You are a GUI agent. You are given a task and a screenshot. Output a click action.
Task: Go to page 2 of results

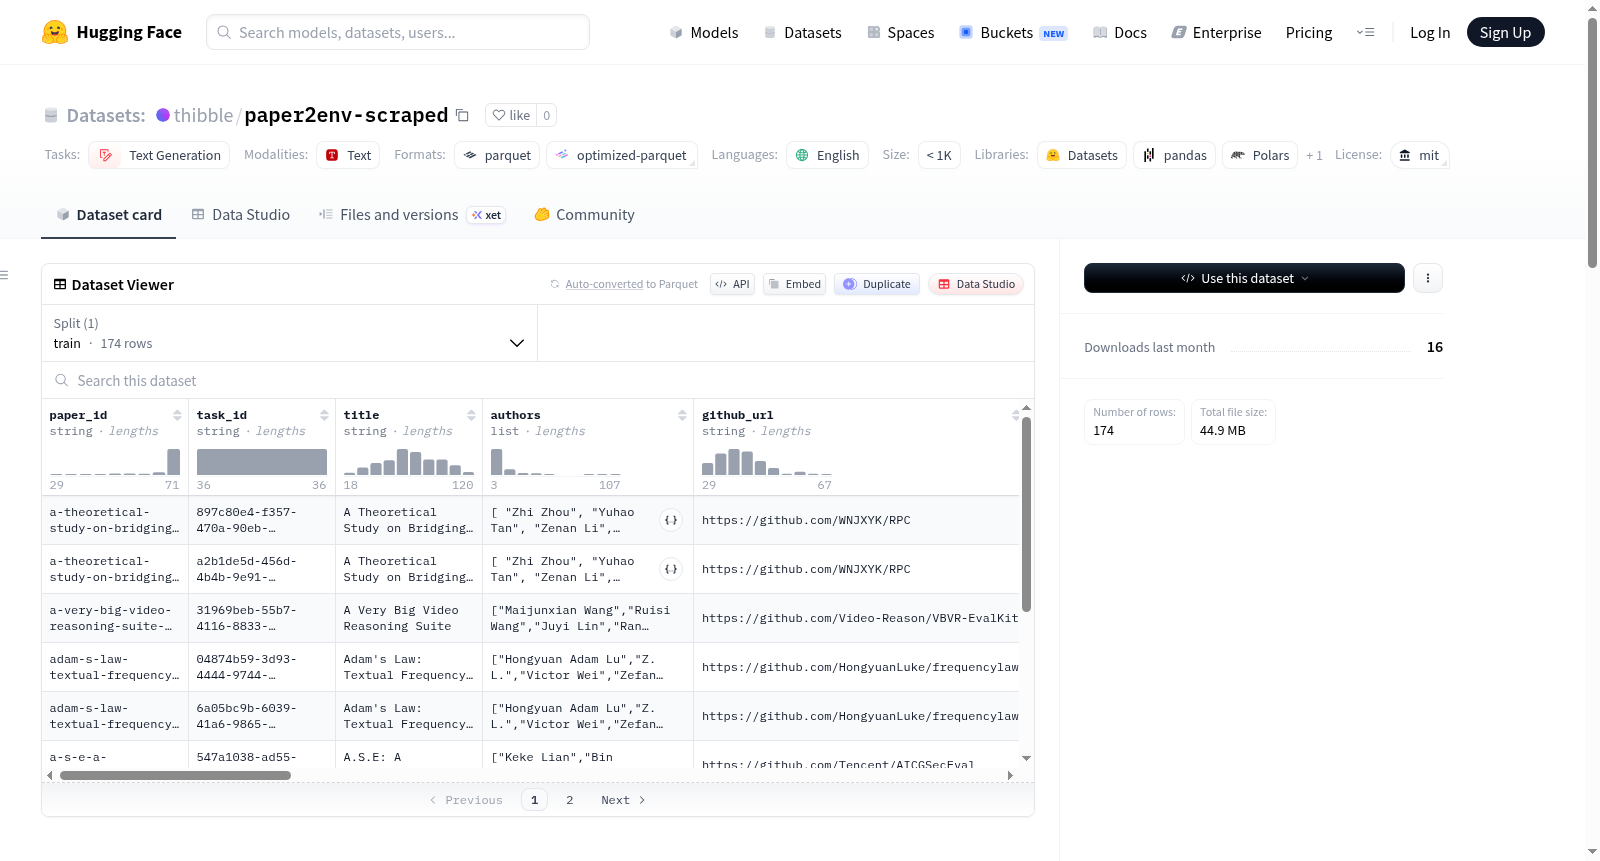coord(570,800)
